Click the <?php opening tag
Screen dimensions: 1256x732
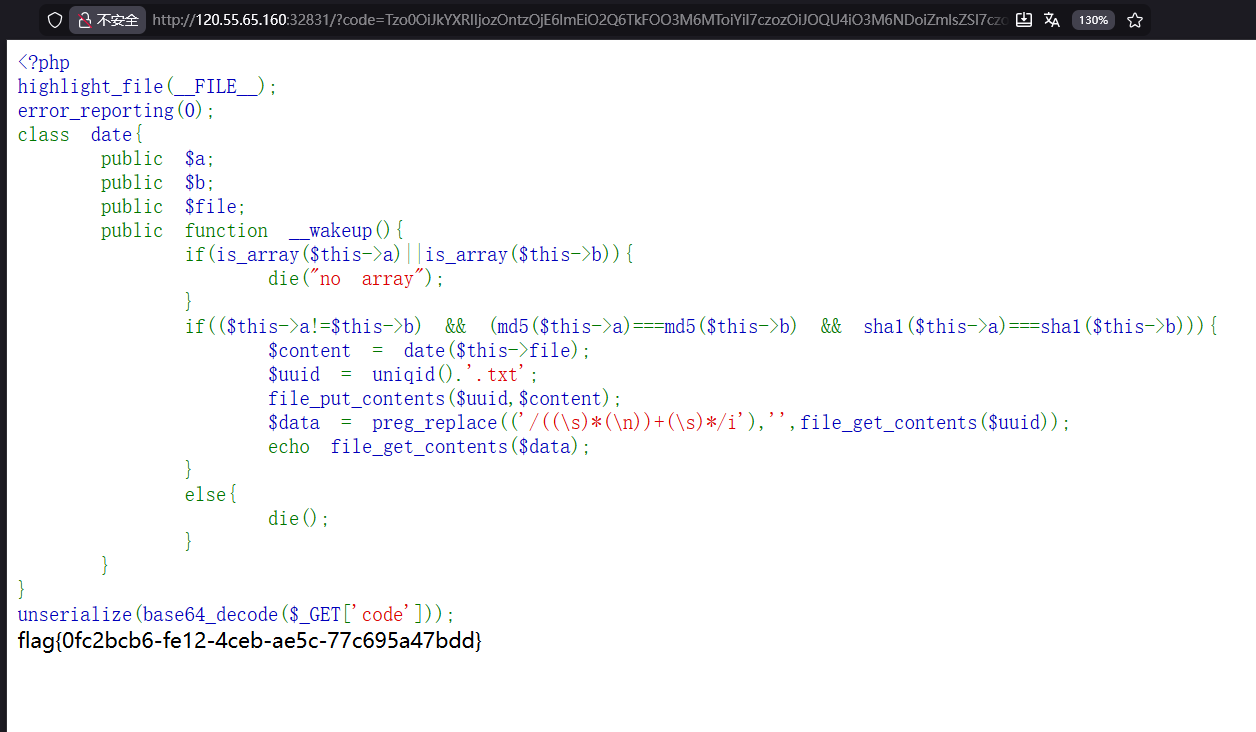pyautogui.click(x=44, y=63)
